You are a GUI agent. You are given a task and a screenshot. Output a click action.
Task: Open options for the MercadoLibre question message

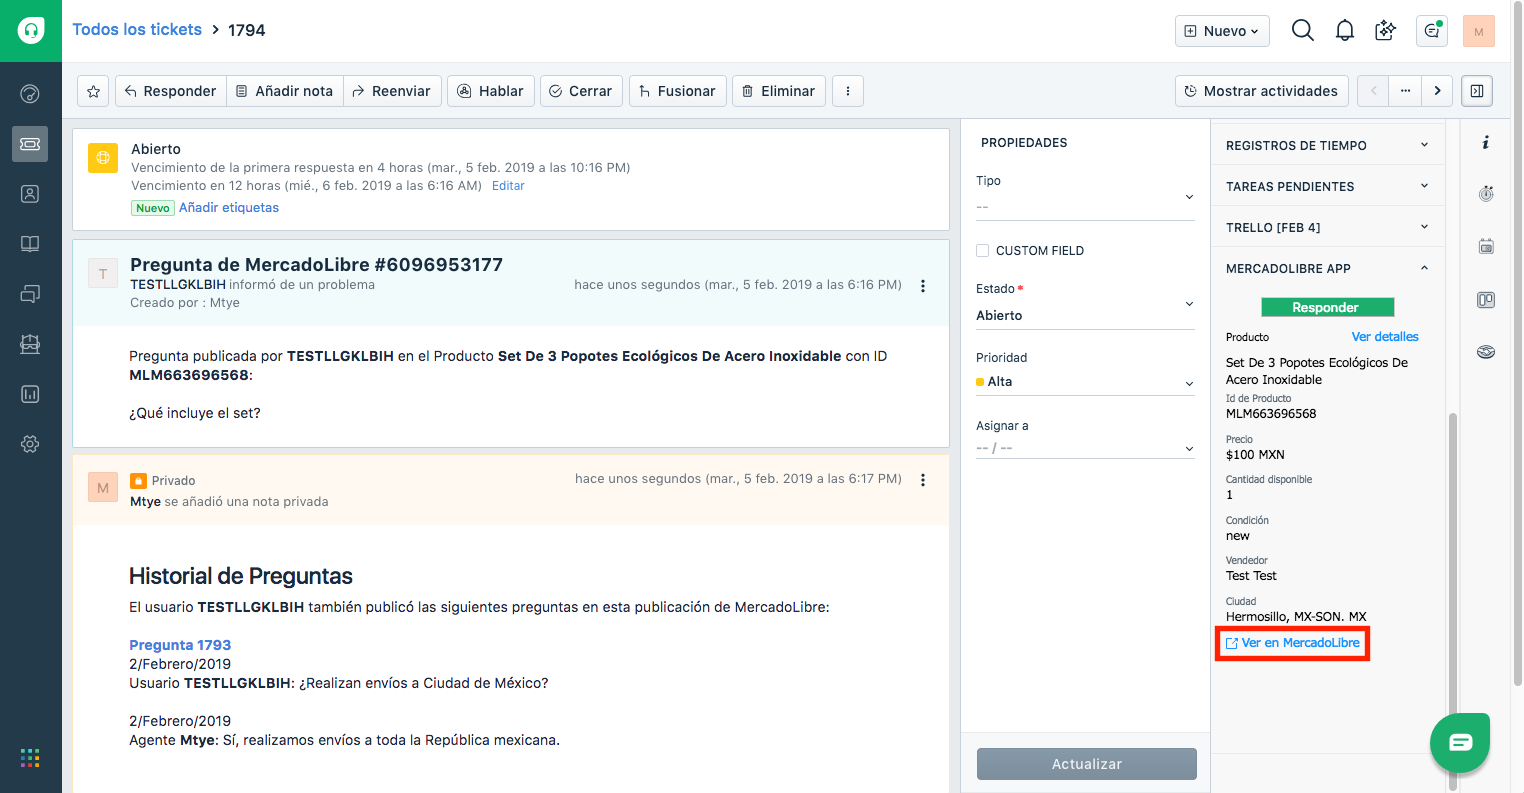[923, 286]
